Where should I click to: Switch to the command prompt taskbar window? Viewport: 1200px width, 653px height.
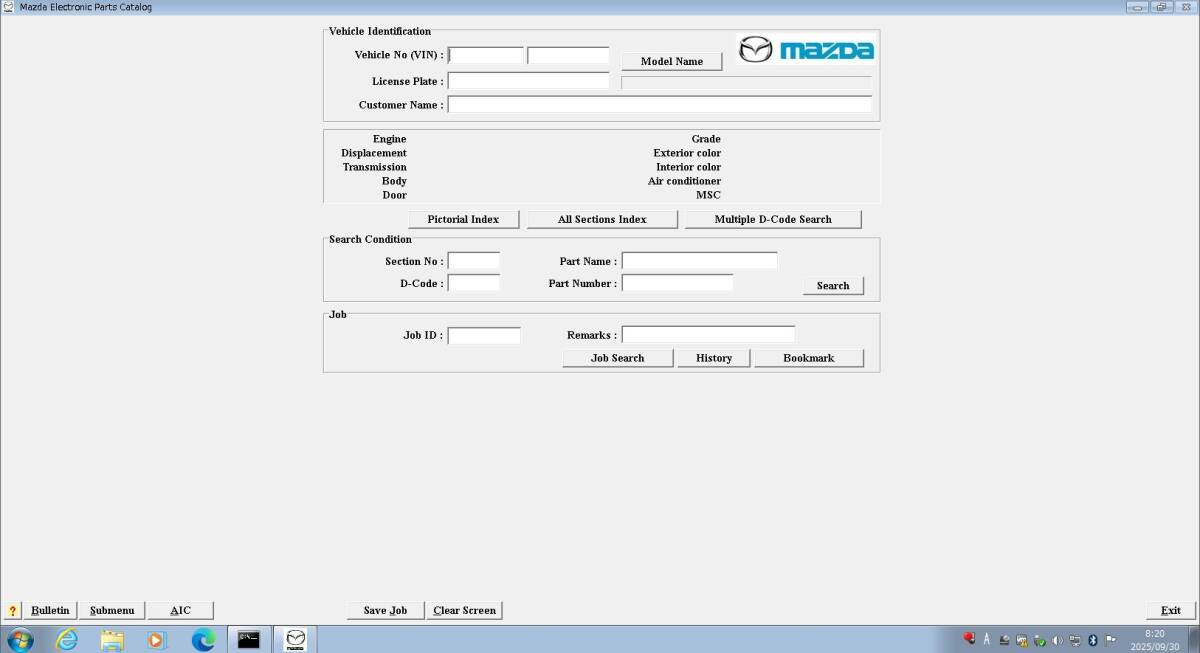pos(249,639)
